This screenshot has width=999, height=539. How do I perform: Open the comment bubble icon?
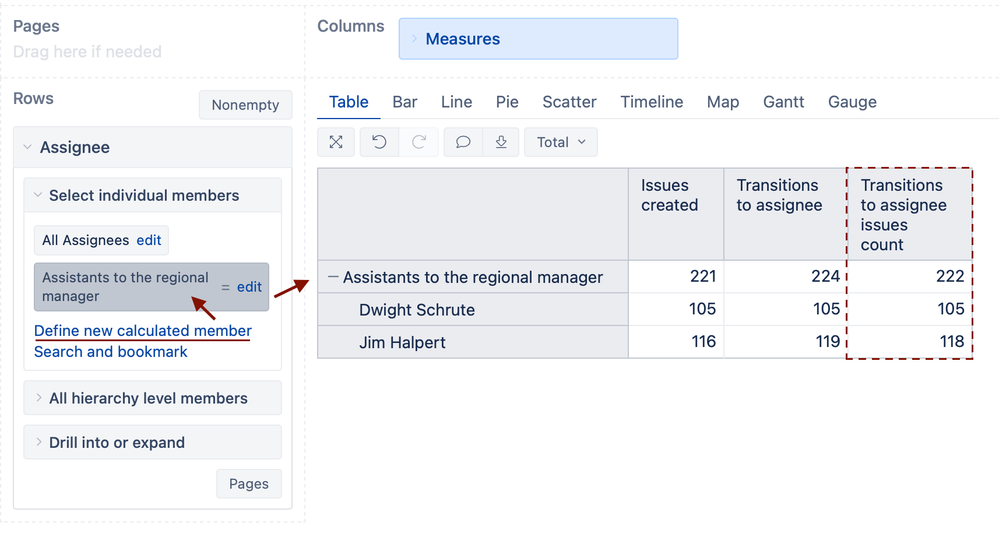(x=463, y=142)
